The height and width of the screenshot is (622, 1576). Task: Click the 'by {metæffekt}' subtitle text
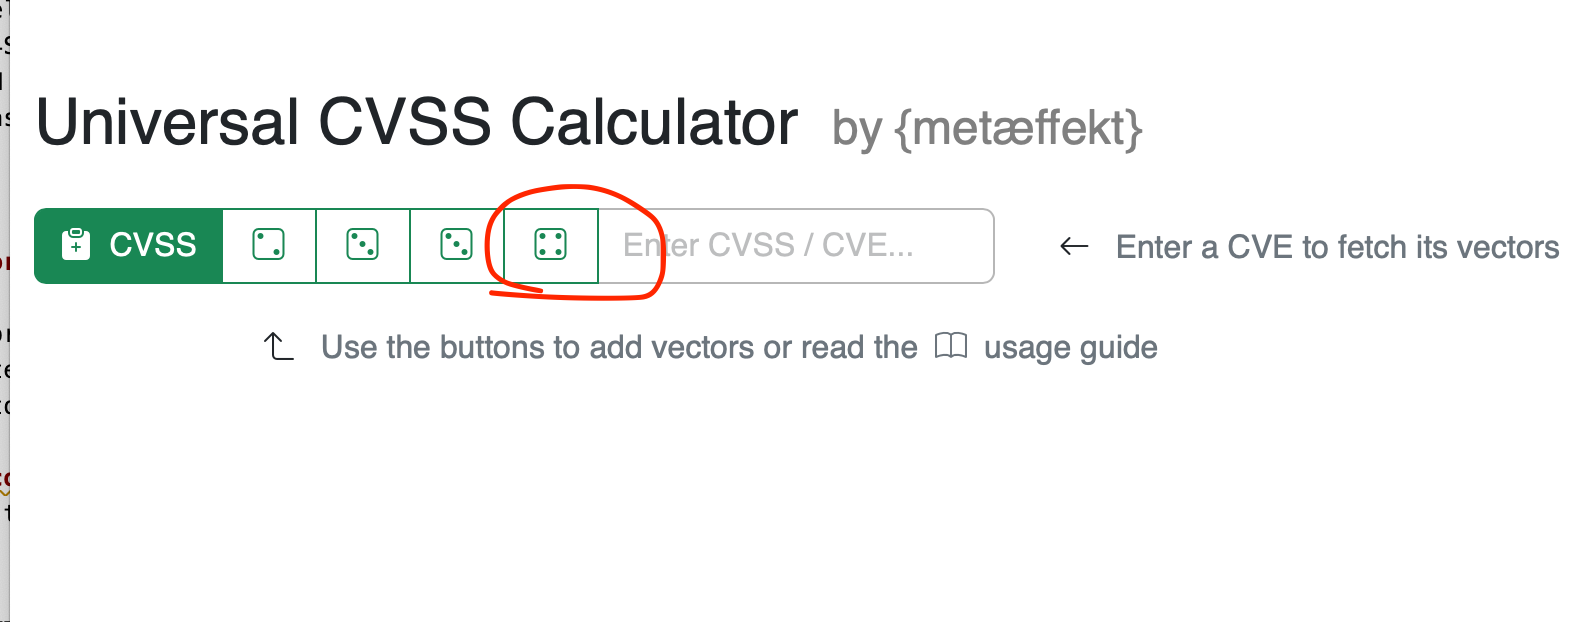(x=987, y=128)
